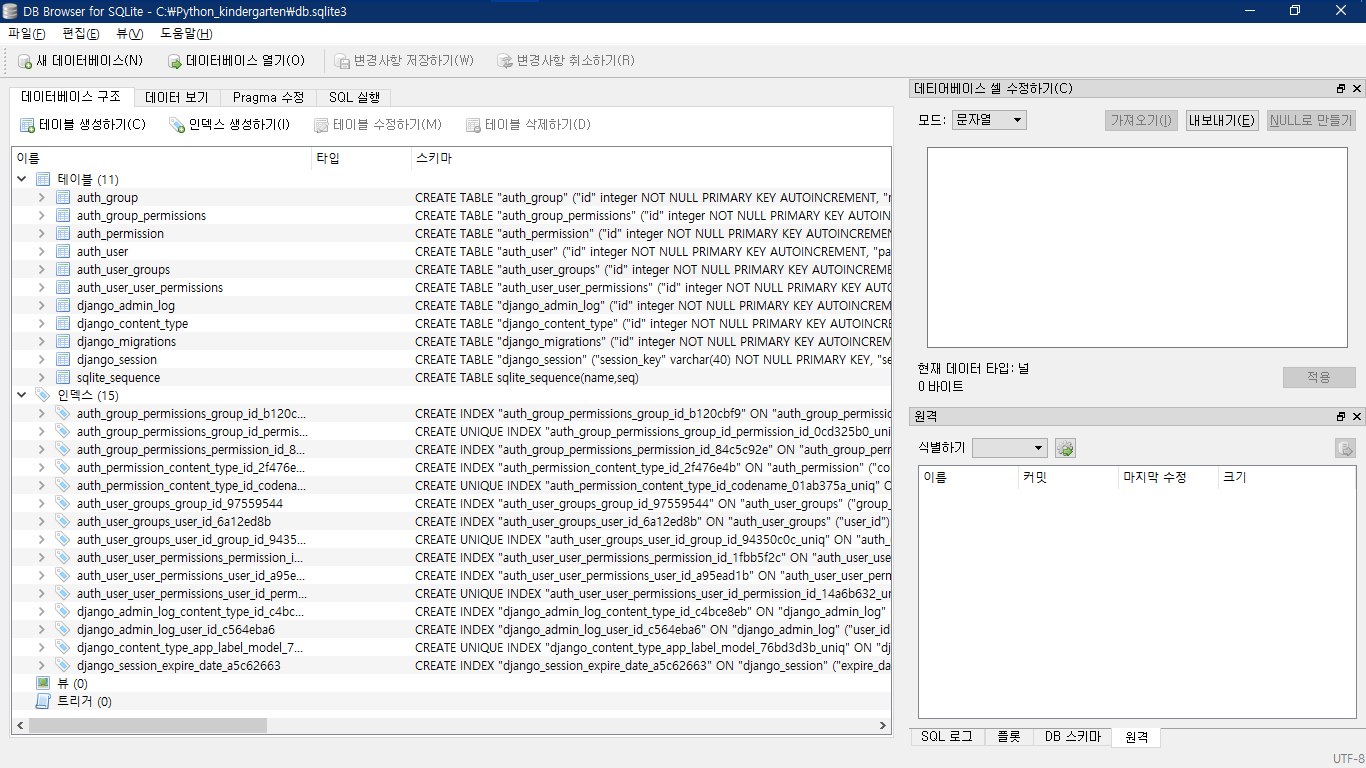Click the 트리거 (0) triggers icon
Viewport: 1366px width, 768px height.
pos(43,701)
